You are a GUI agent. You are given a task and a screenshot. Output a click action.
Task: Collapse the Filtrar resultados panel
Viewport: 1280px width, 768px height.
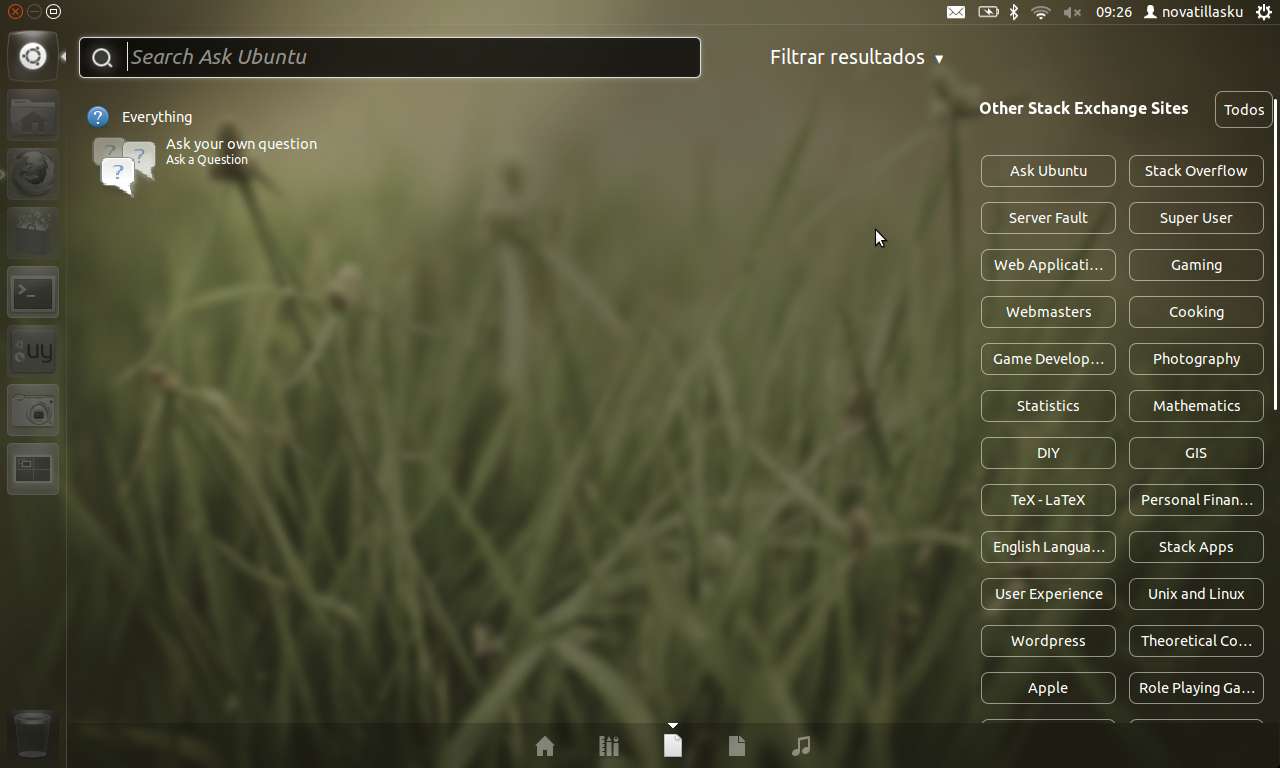point(857,57)
